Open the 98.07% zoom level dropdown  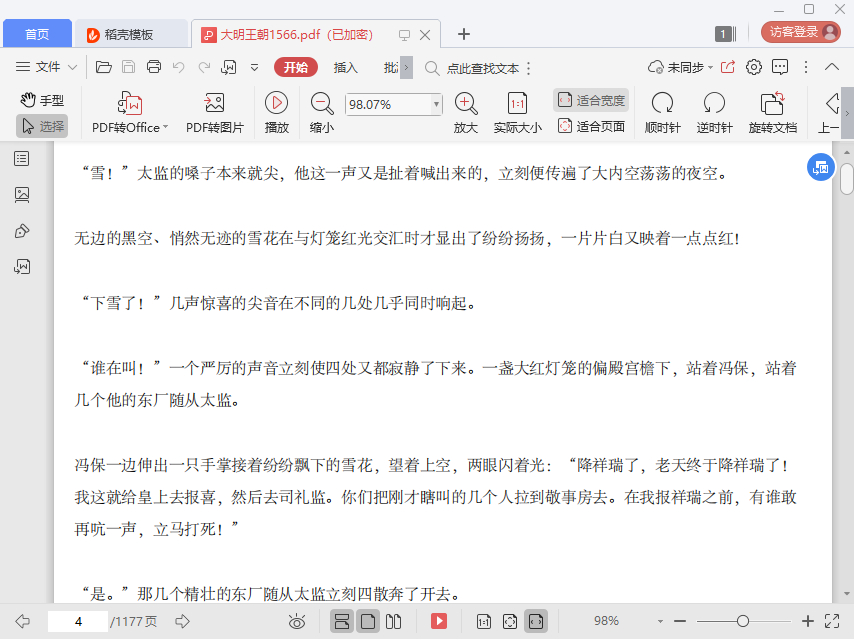pos(436,104)
